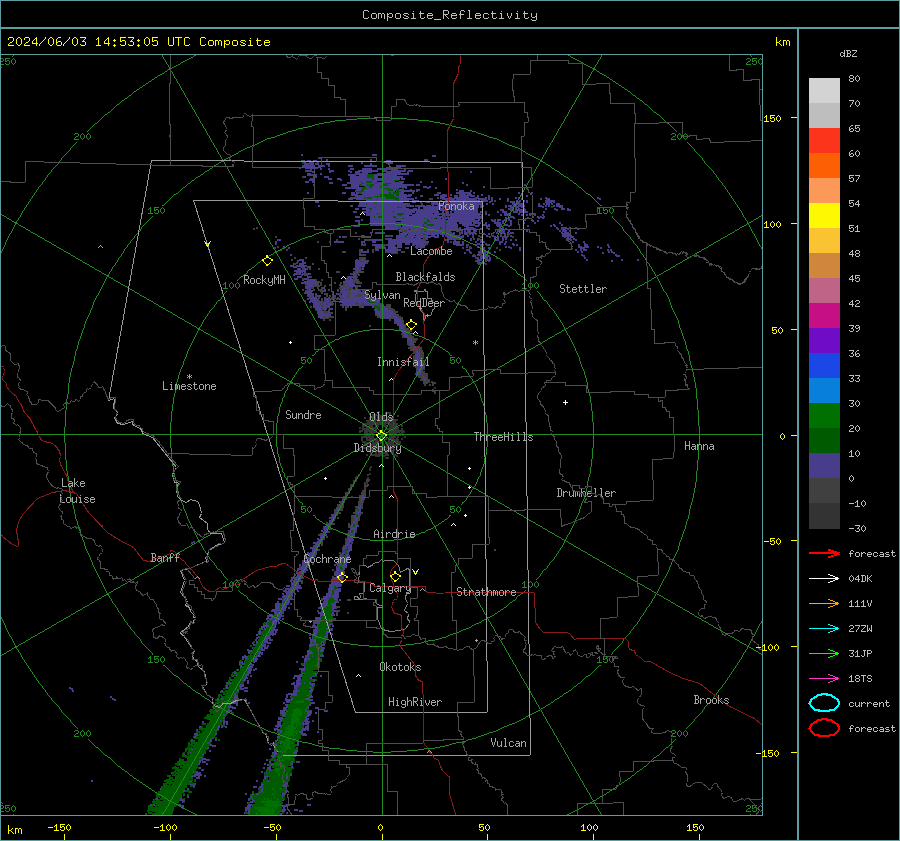
Task: Select the Stettler label
Action: tap(583, 289)
